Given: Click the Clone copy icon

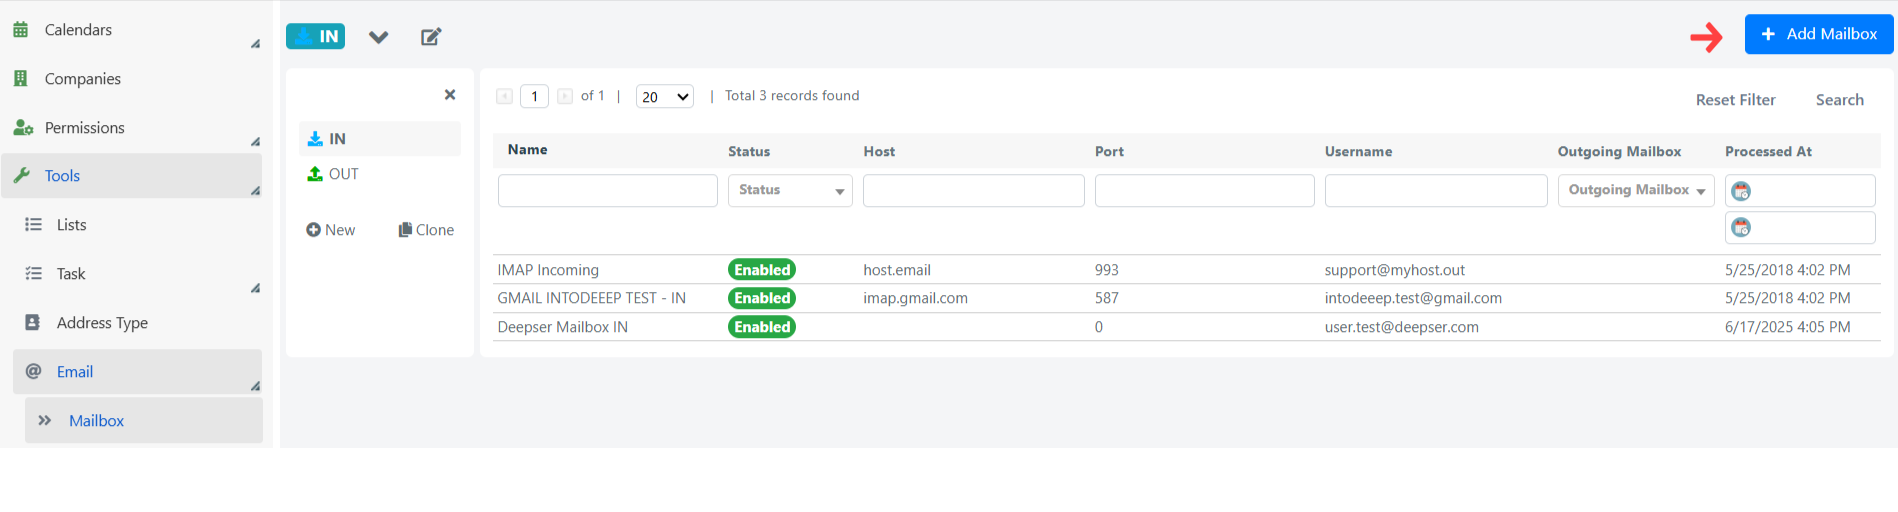Looking at the screenshot, I should tap(405, 230).
